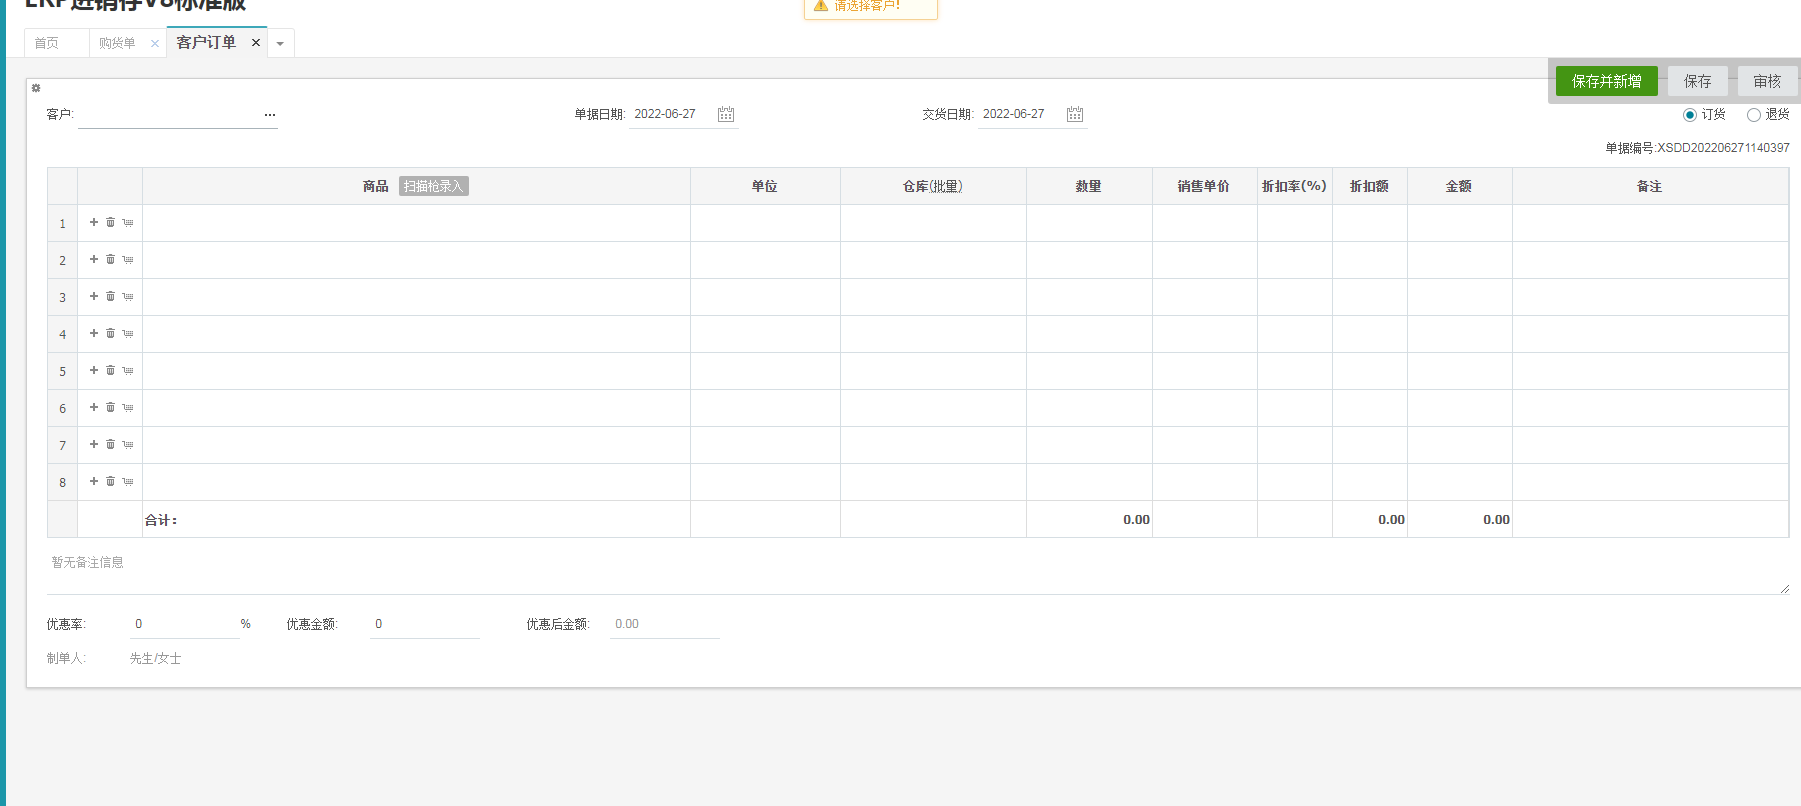This screenshot has width=1801, height=806.
Task: Add a new line at row 3
Action: tap(94, 296)
